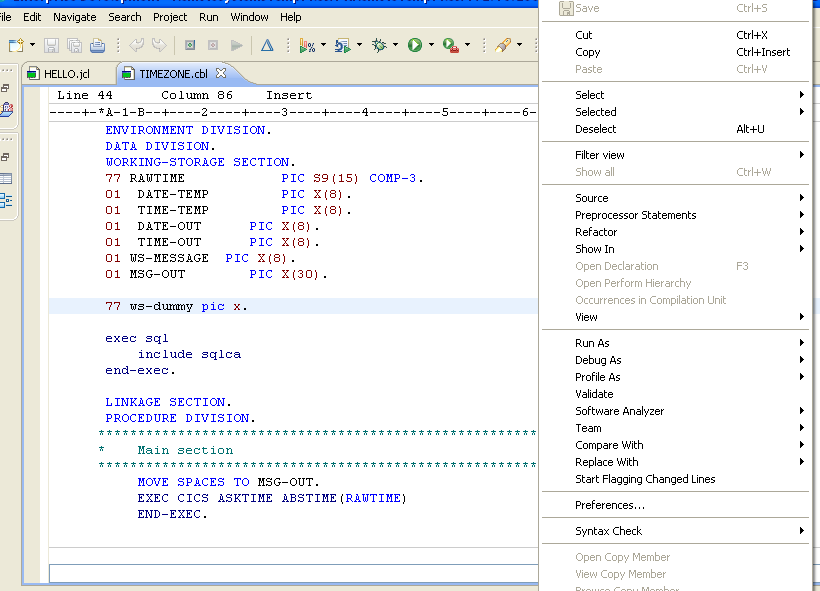This screenshot has height=591, width=820.
Task: Open the Selected submenu
Action: tap(676, 112)
